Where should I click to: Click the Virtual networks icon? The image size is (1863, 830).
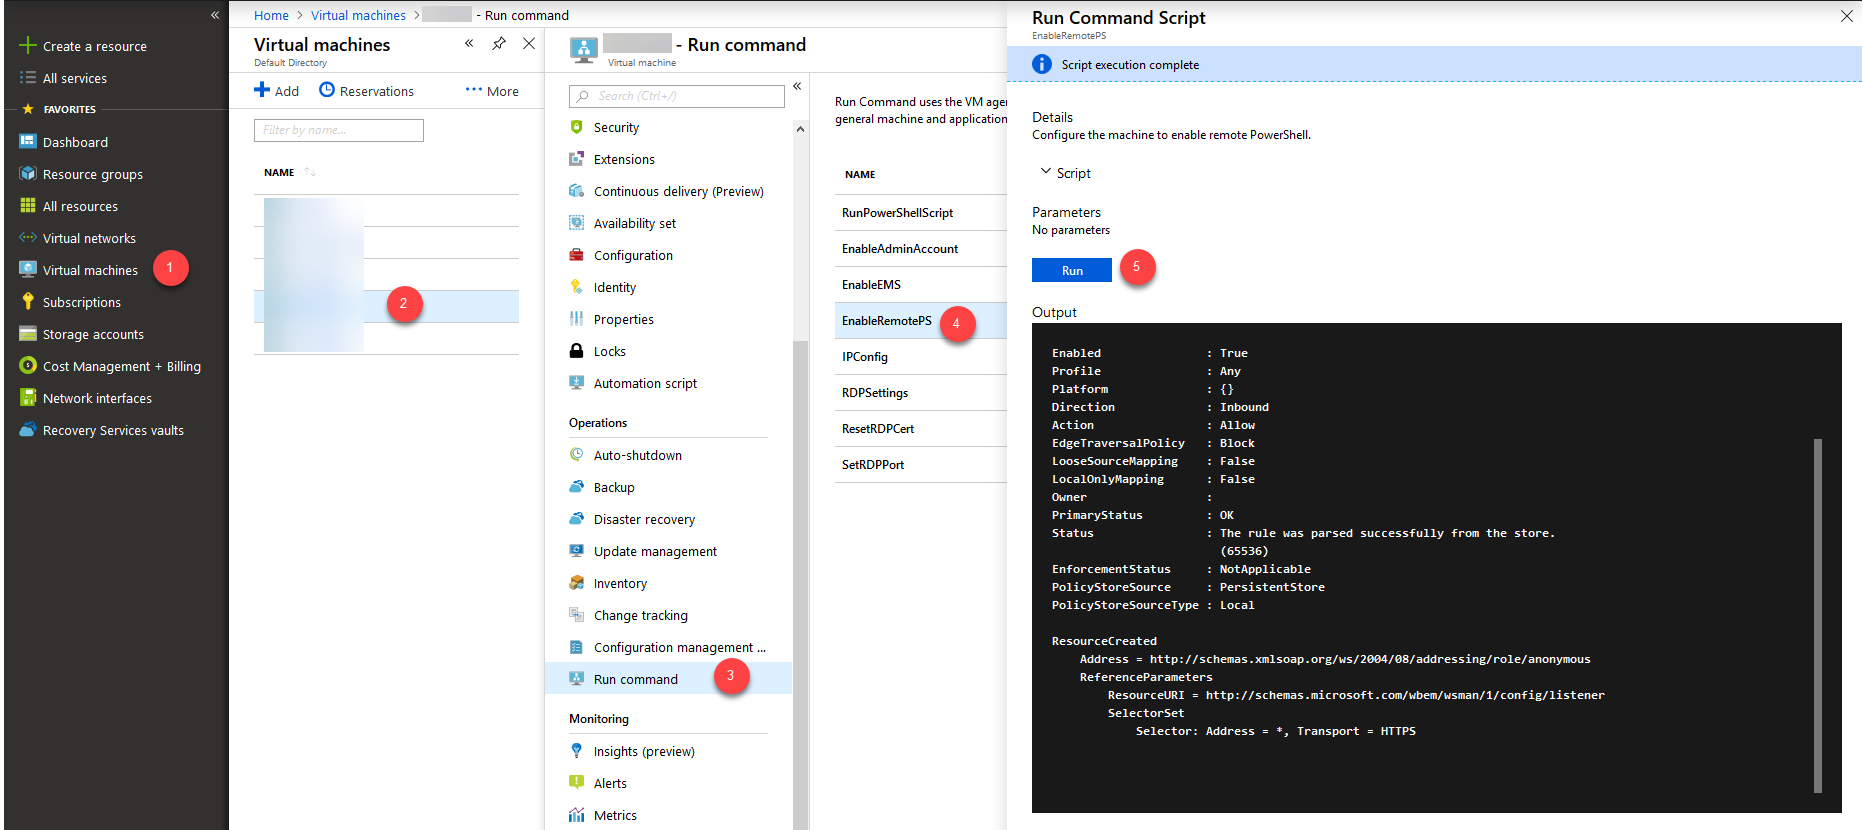click(x=28, y=238)
